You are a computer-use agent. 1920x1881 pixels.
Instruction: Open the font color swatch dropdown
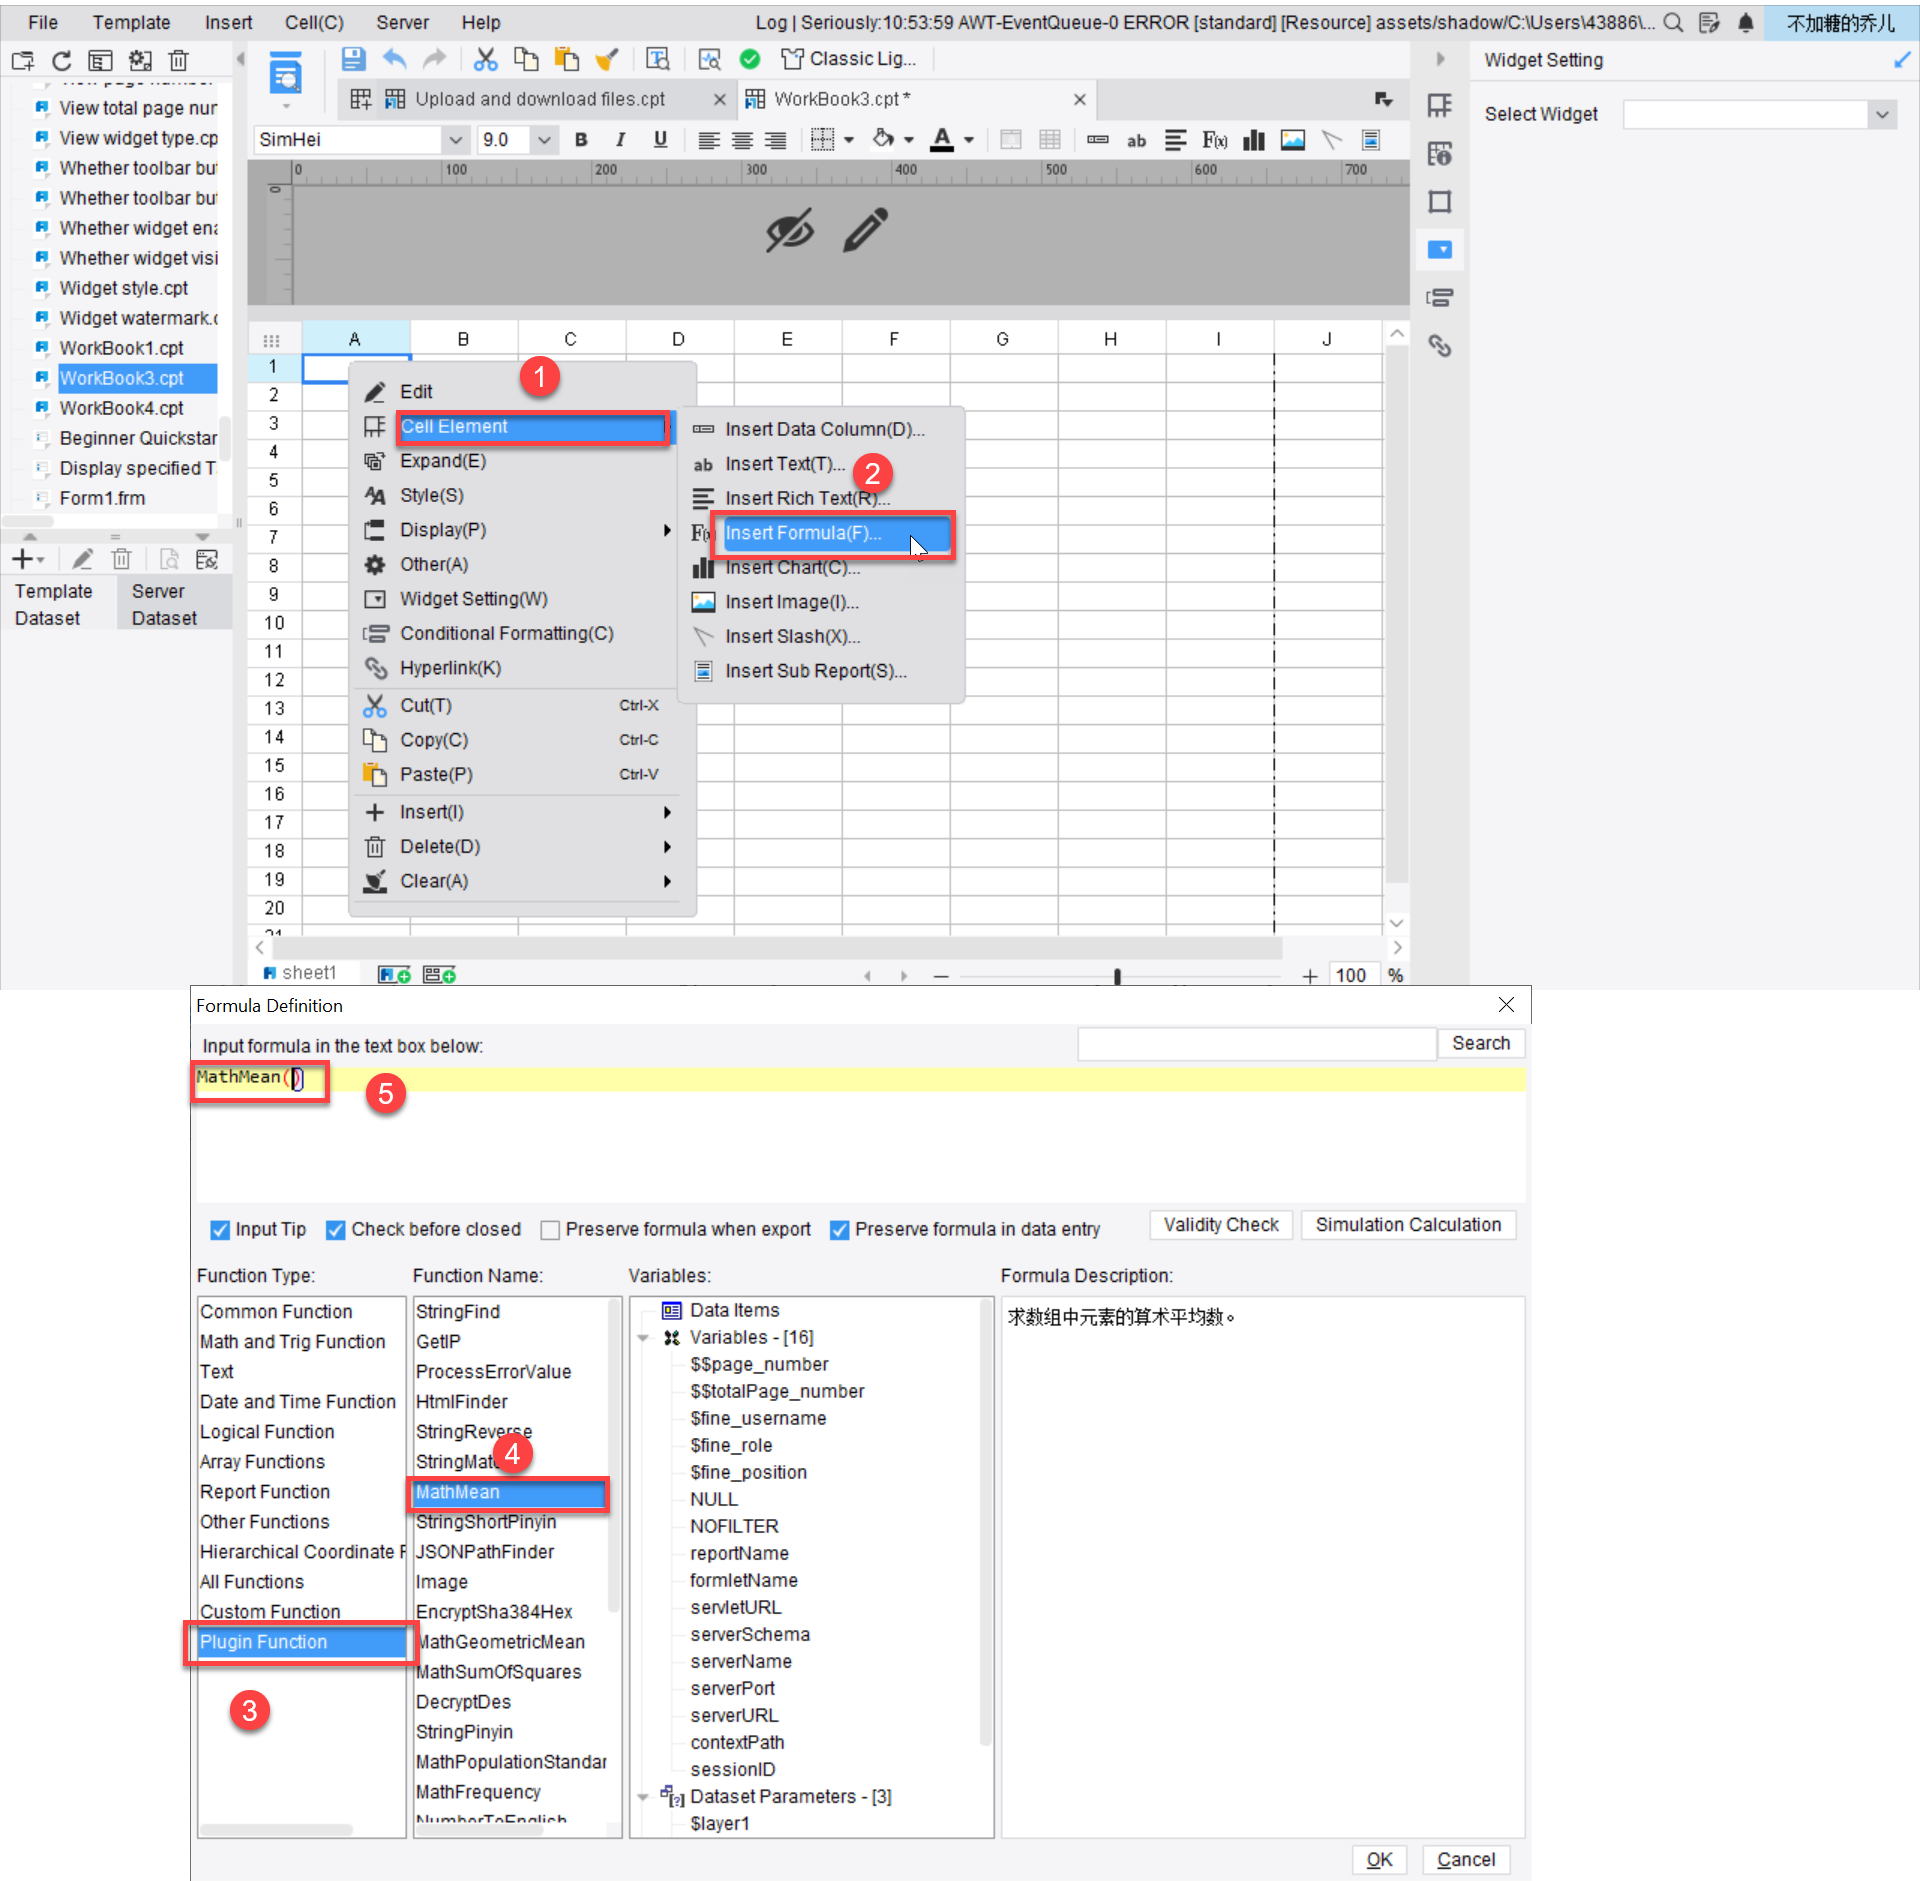point(968,141)
